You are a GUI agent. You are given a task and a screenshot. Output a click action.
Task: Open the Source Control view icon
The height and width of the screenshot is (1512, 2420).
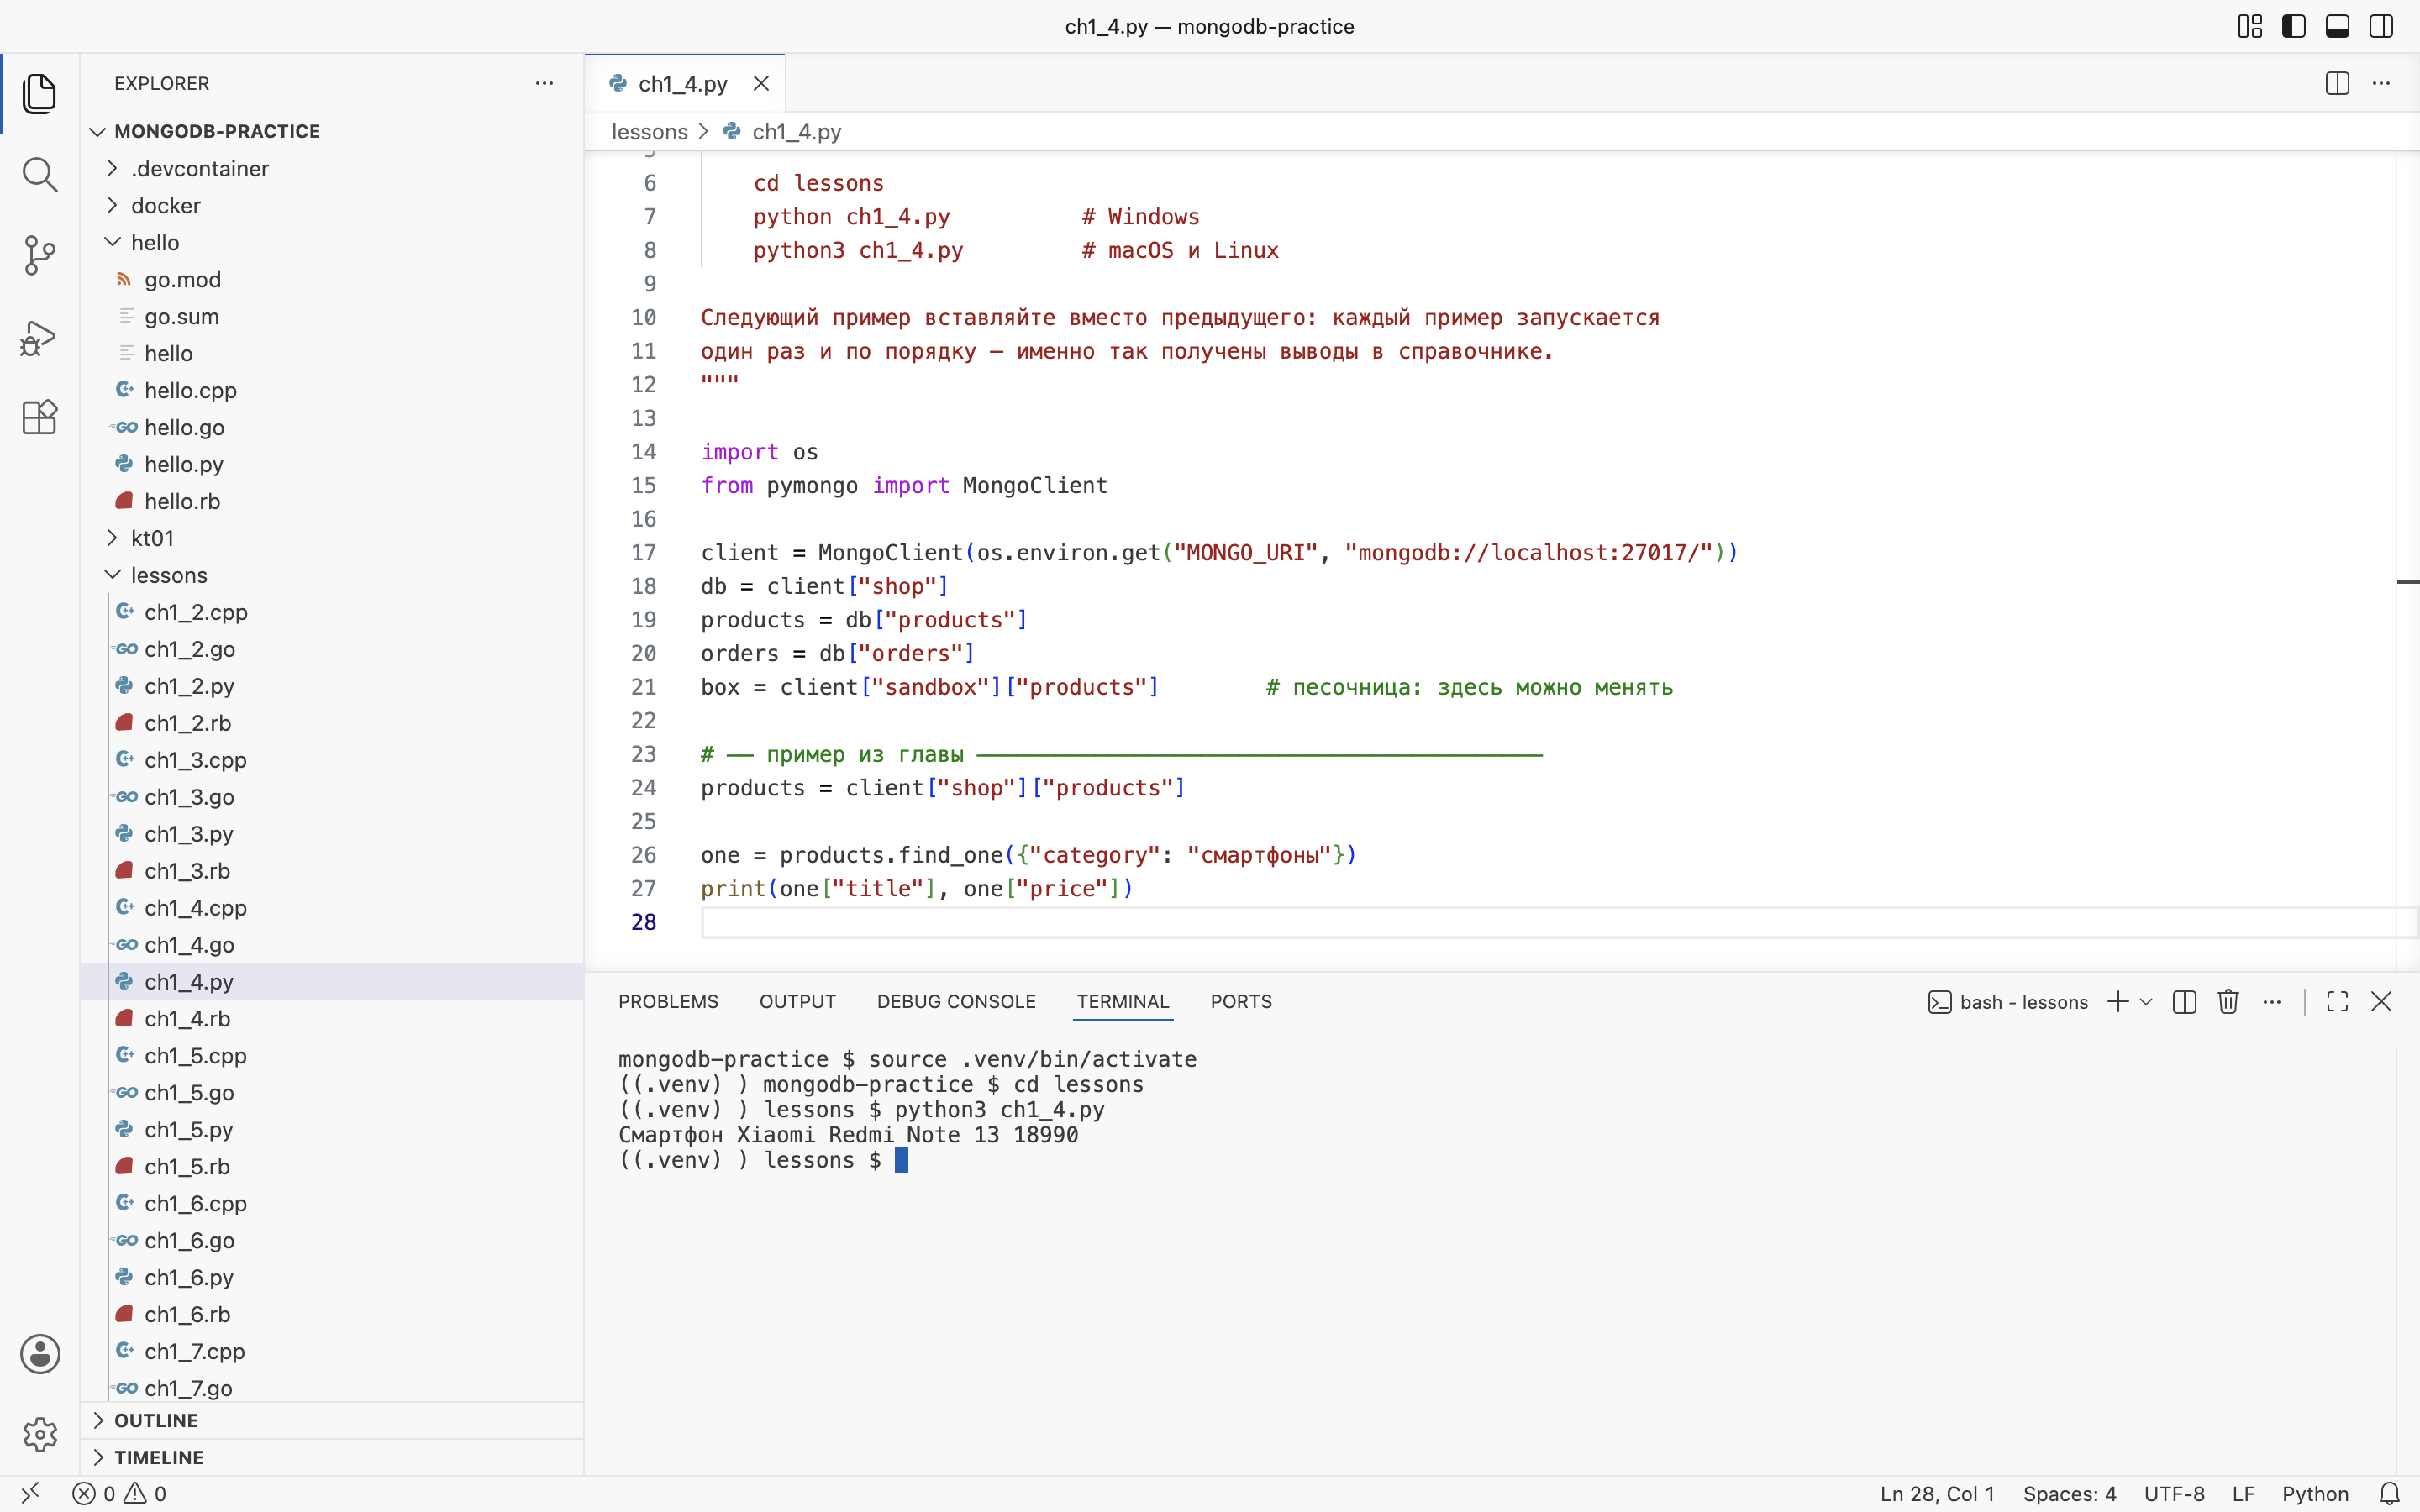(x=39, y=256)
